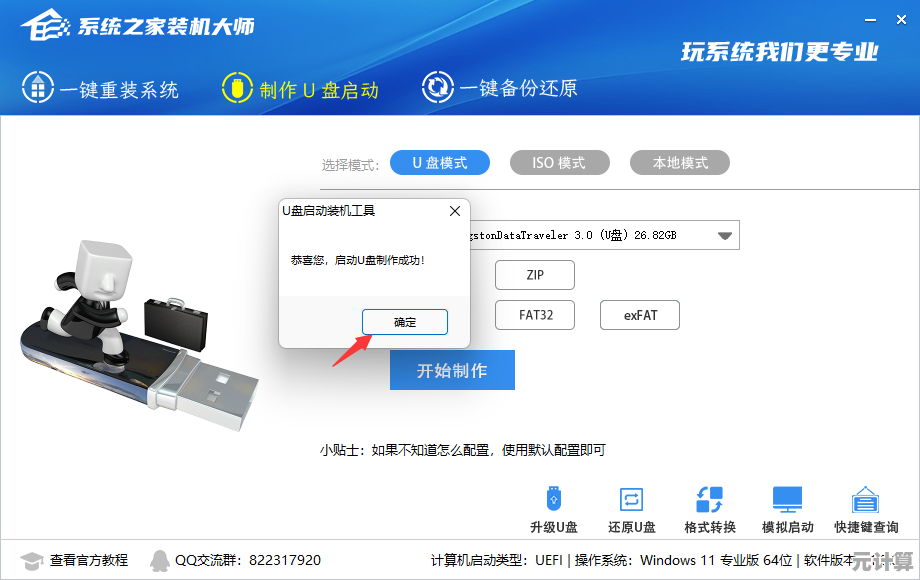Select the exFAT format option

click(640, 315)
